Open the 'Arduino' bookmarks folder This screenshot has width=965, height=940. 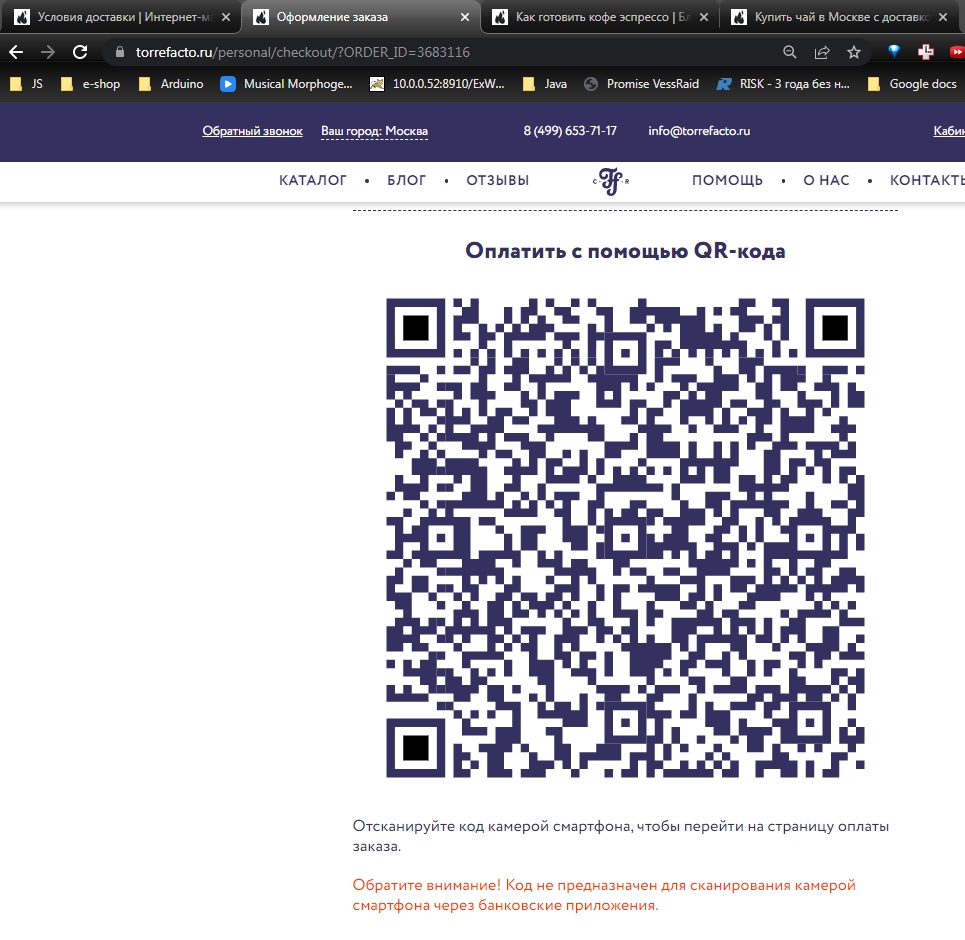171,84
